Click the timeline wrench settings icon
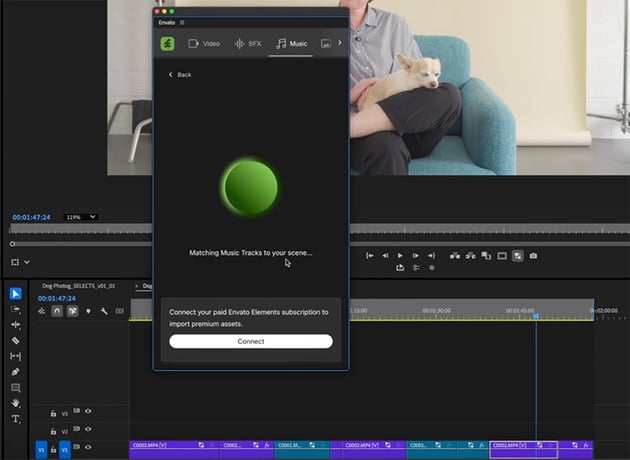Viewport: 630px width, 460px height. point(104,311)
